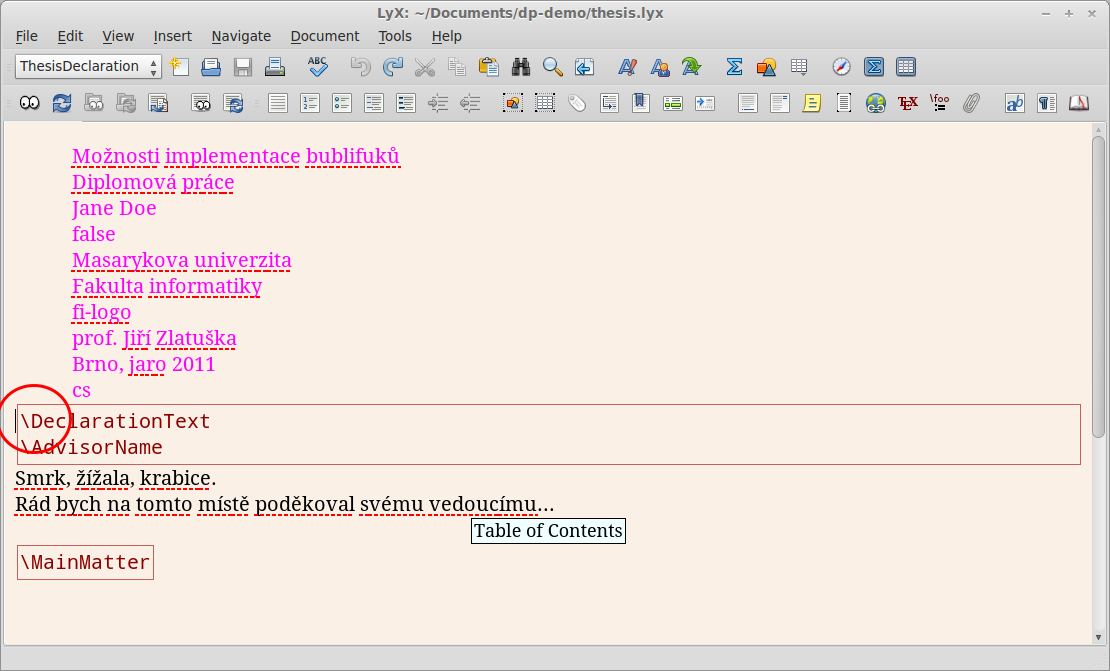Click the magnifying glass search icon
This screenshot has width=1110, height=671.
(553, 67)
